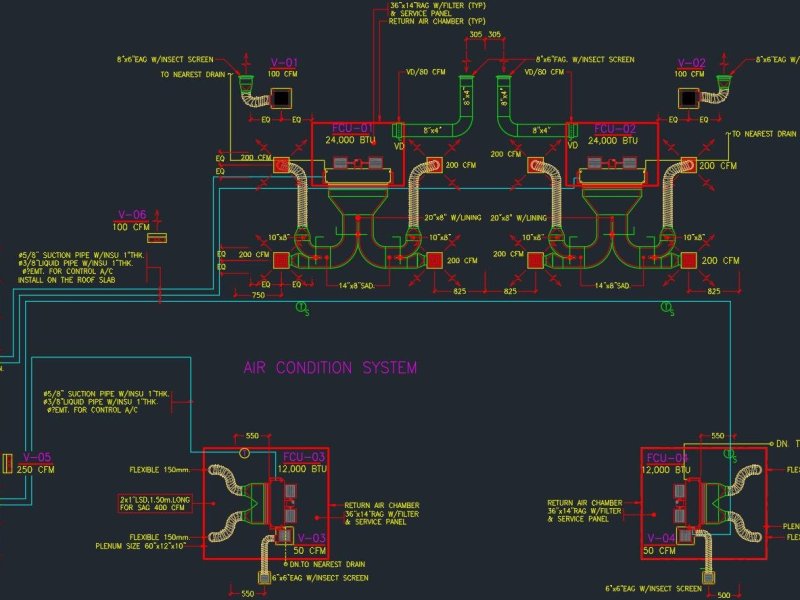Select the green VD damper symbol beside FCU-01
This screenshot has width=800, height=600.
[x=398, y=130]
